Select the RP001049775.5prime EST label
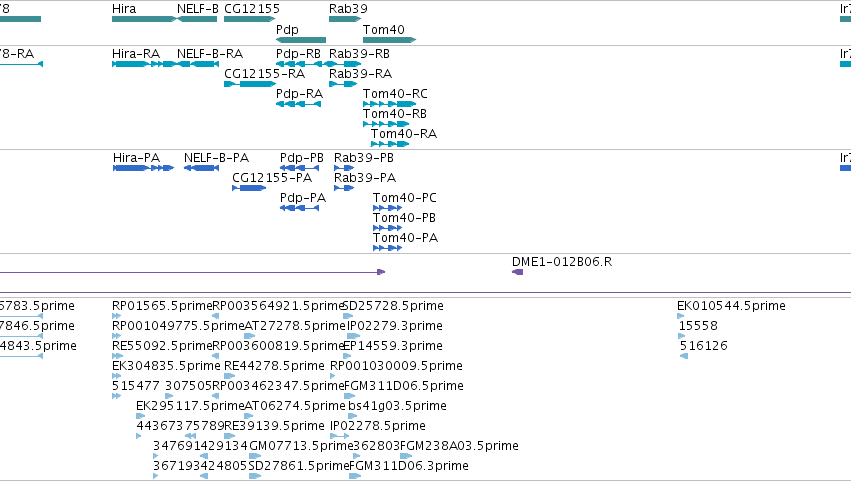 tap(178, 326)
